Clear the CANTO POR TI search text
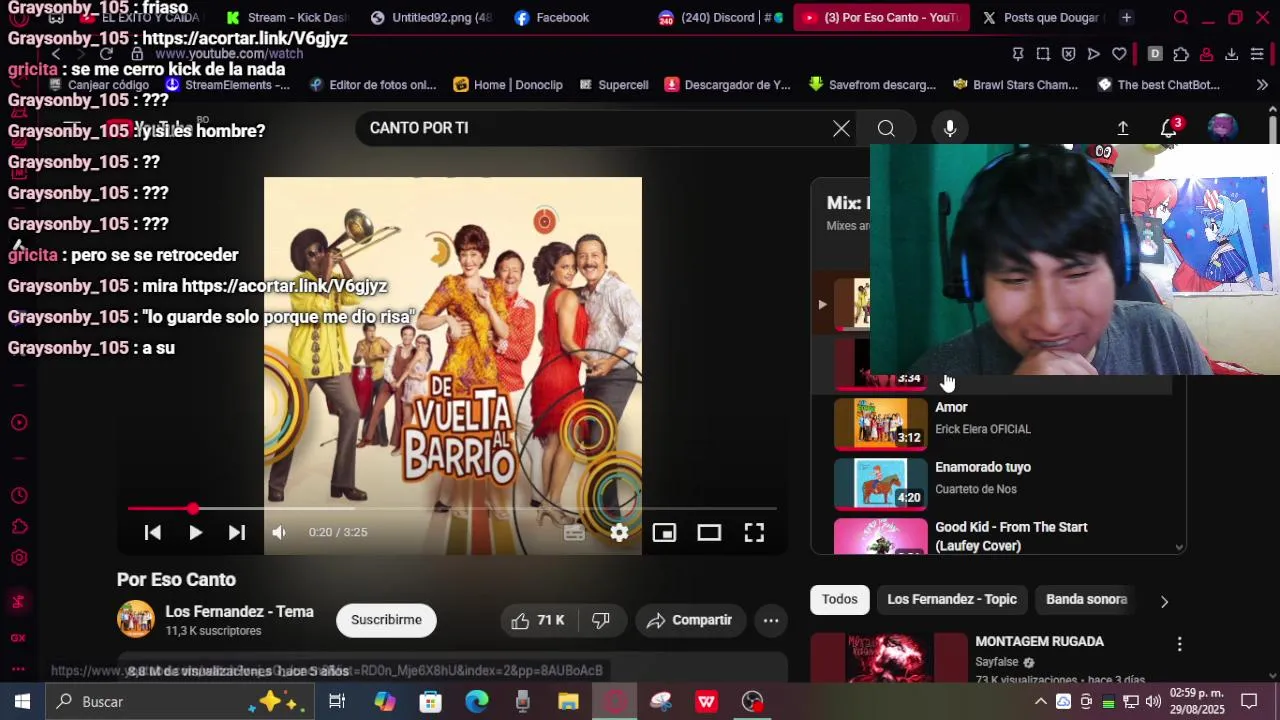Image resolution: width=1280 pixels, height=720 pixels. click(x=841, y=128)
